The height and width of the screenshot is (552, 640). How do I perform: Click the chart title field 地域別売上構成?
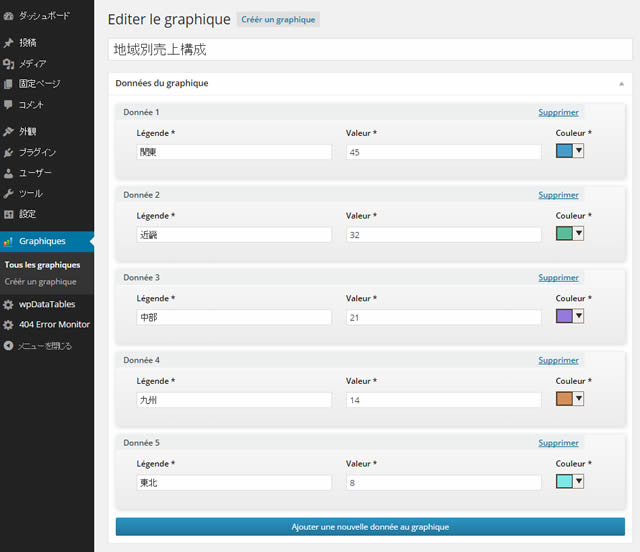tap(370, 50)
